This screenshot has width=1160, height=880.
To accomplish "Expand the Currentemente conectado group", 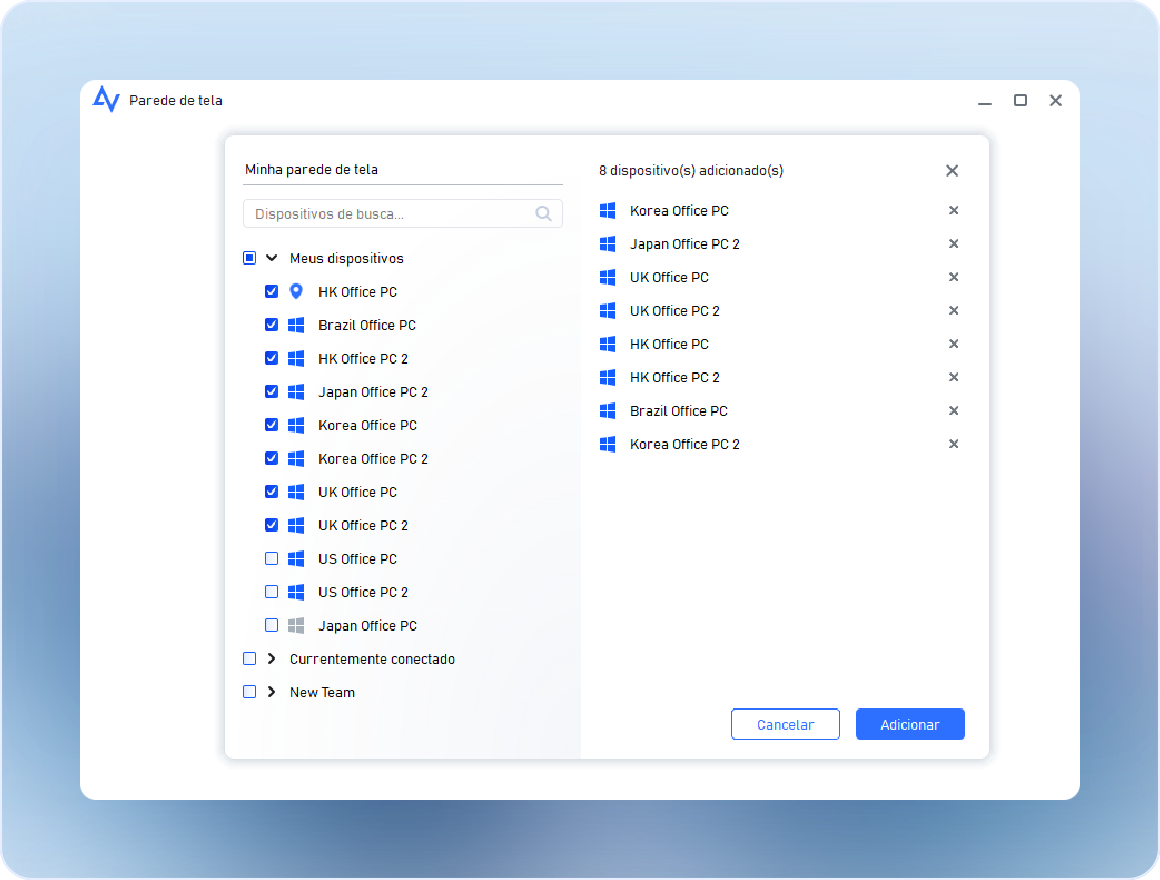I will tap(271, 659).
